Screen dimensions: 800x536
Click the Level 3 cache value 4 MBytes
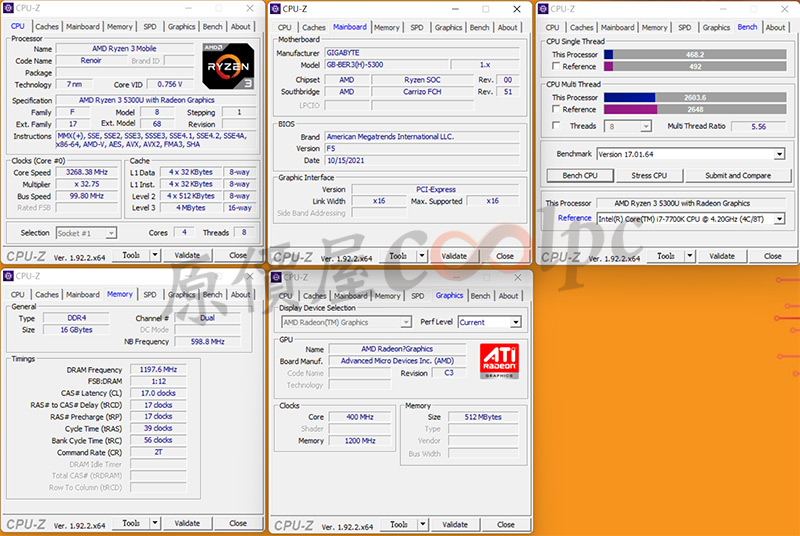coord(191,208)
